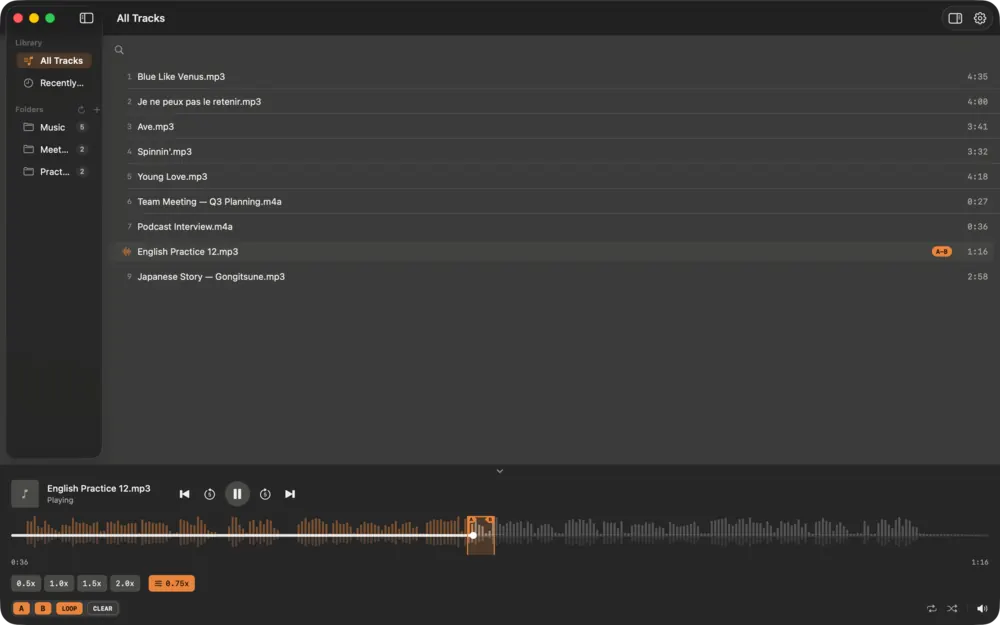Disable the A-B LOOP toggle
This screenshot has height=625, width=1000.
click(x=70, y=608)
